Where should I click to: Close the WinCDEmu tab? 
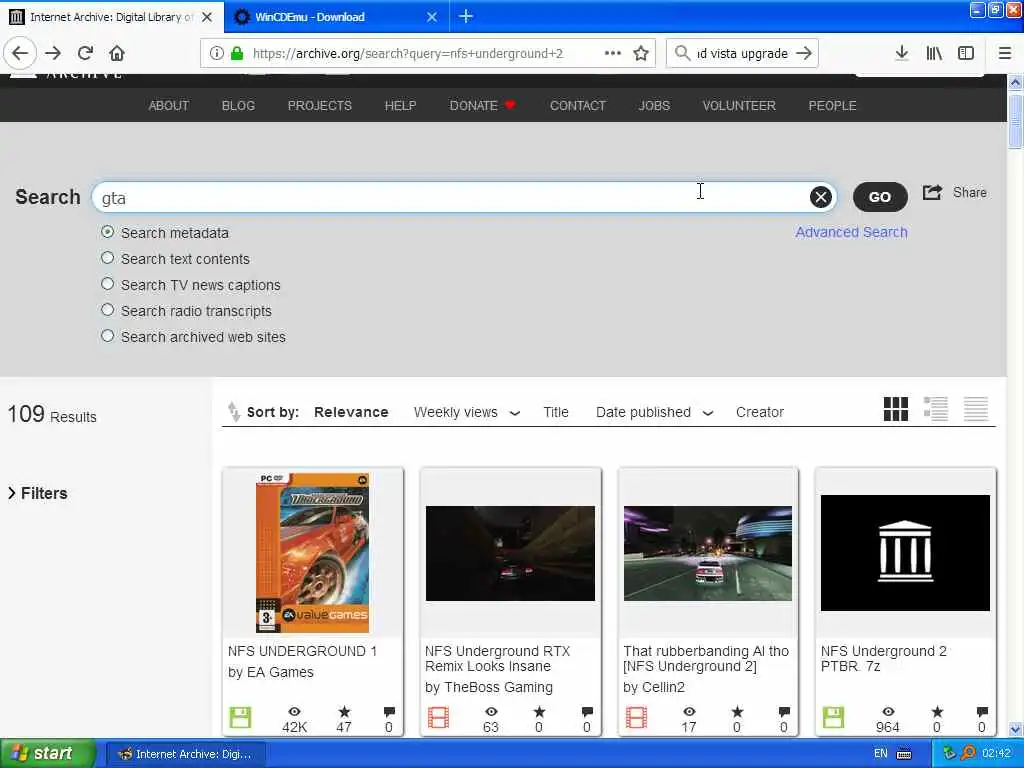pyautogui.click(x=432, y=17)
